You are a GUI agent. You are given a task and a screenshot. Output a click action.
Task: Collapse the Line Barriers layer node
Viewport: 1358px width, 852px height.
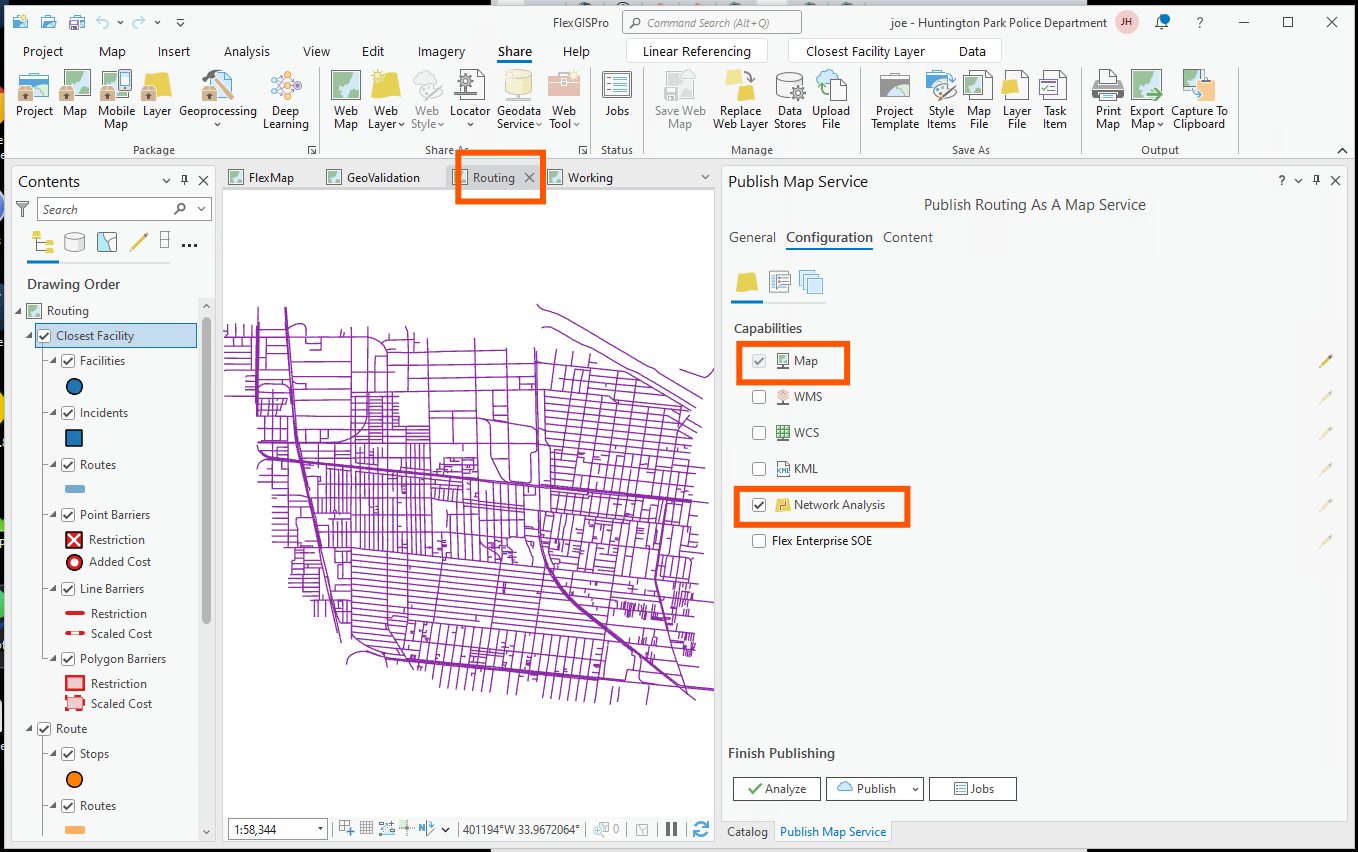(53, 589)
